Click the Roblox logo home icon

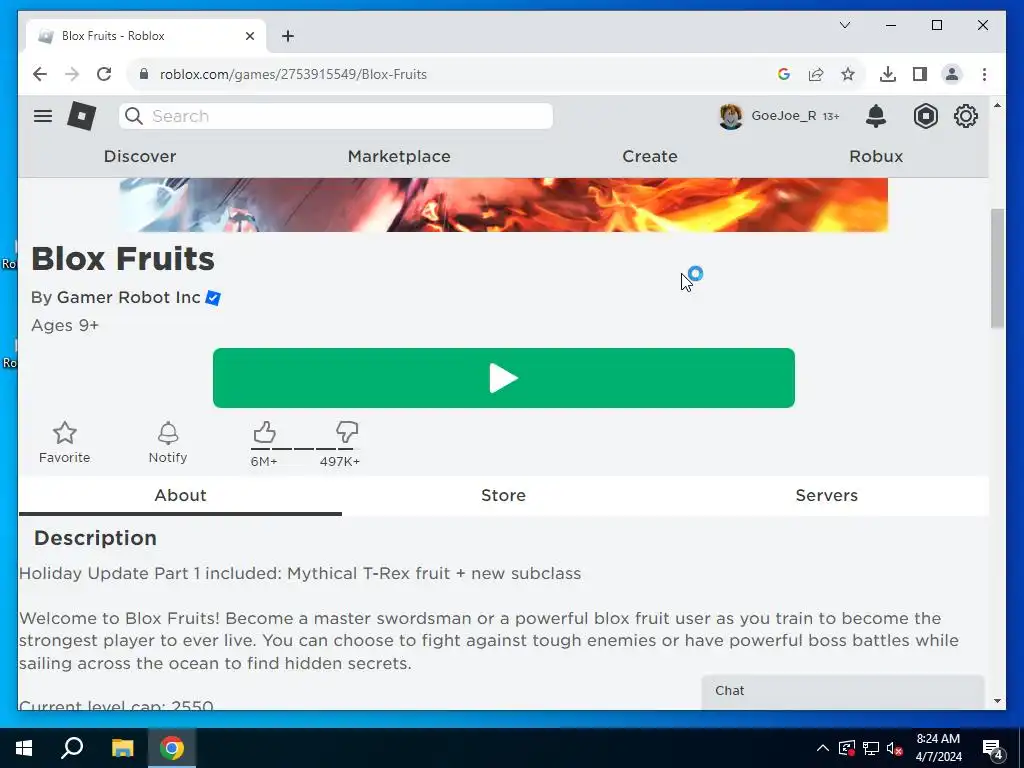coord(82,116)
